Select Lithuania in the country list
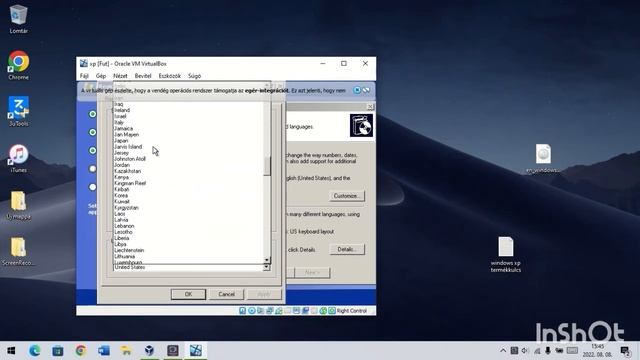 (125, 256)
